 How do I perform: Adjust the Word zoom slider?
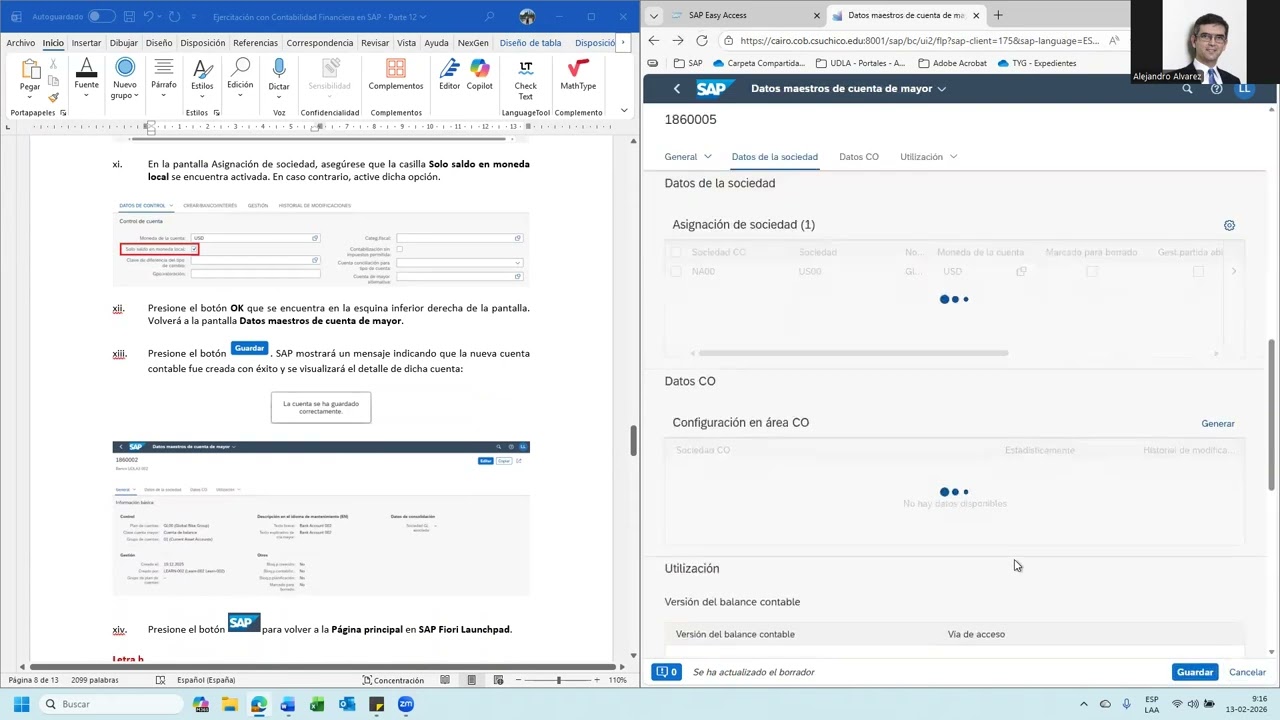point(558,680)
